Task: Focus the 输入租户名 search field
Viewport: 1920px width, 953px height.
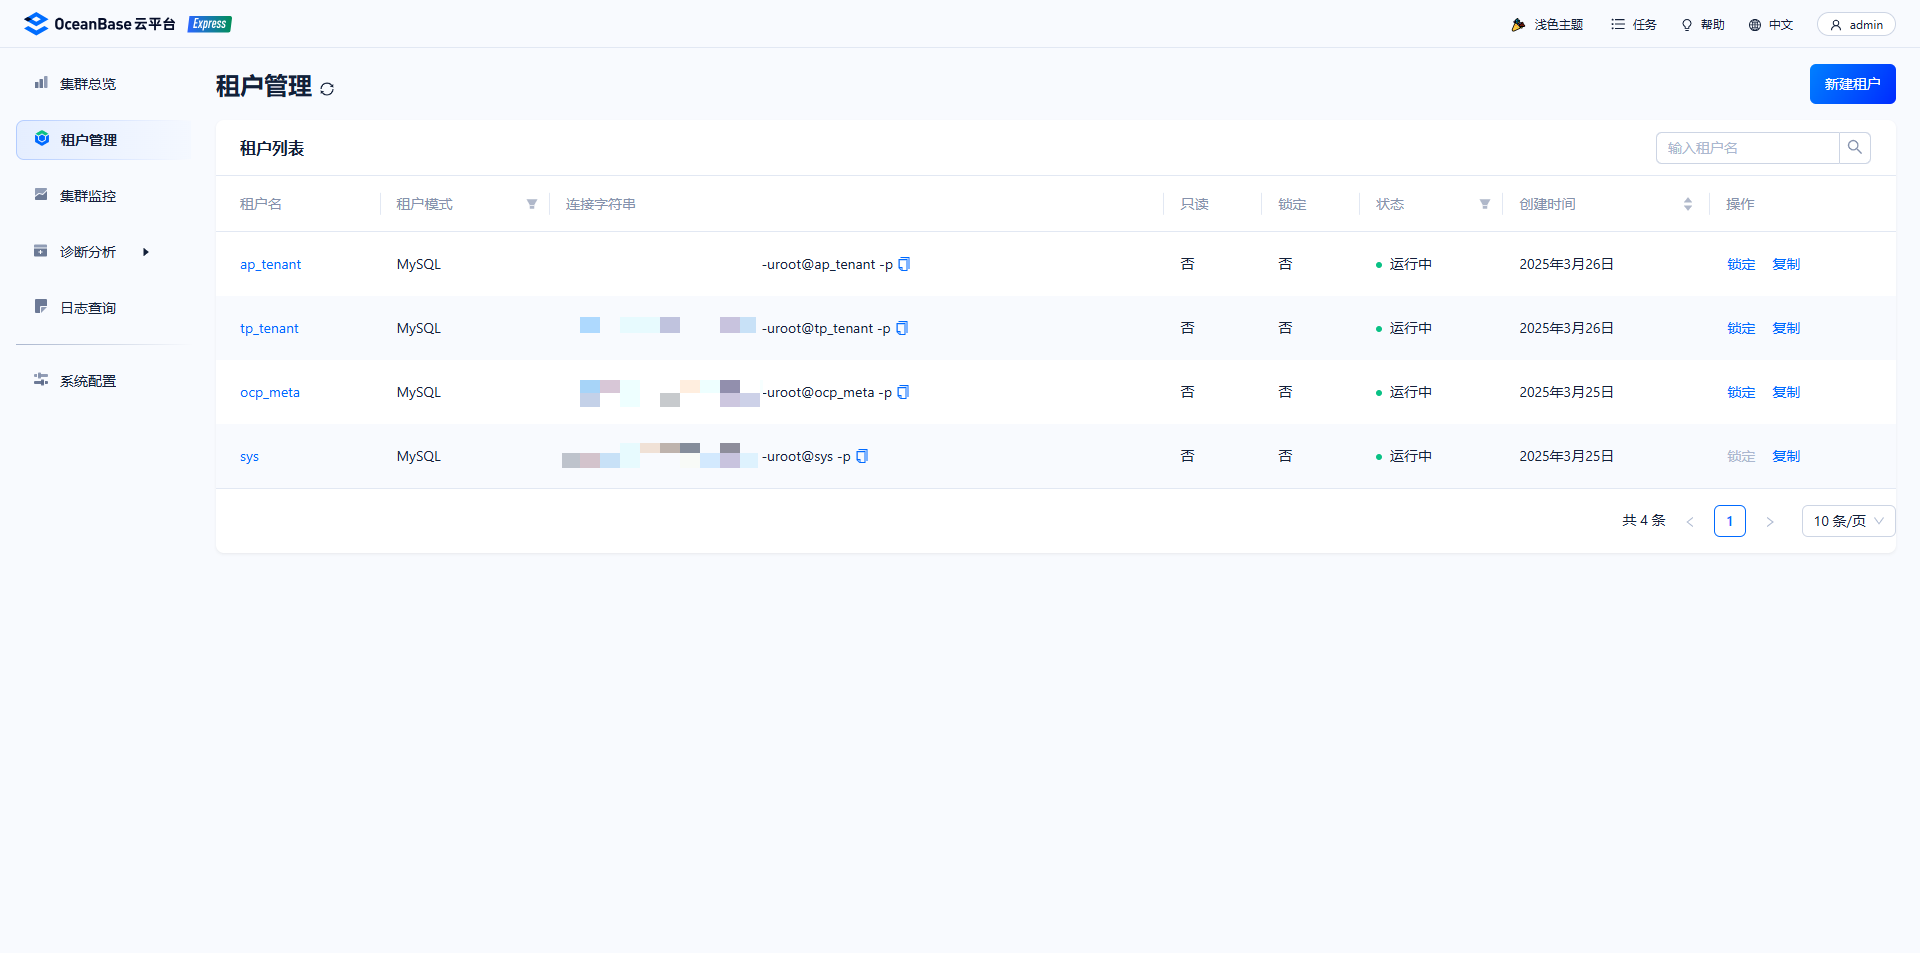Action: pos(1748,148)
